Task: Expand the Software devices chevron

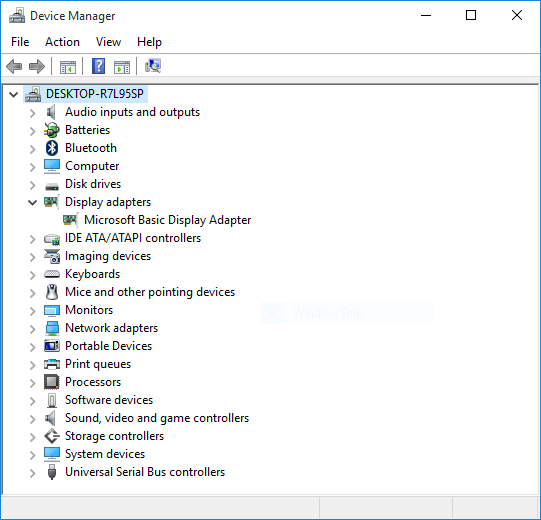Action: (33, 401)
